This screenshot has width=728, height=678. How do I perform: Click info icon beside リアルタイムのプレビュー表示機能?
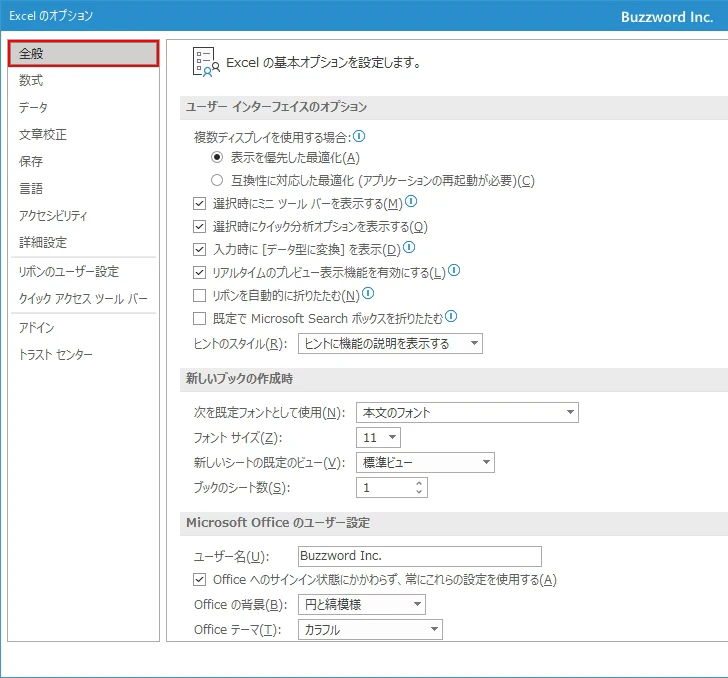pos(454,271)
